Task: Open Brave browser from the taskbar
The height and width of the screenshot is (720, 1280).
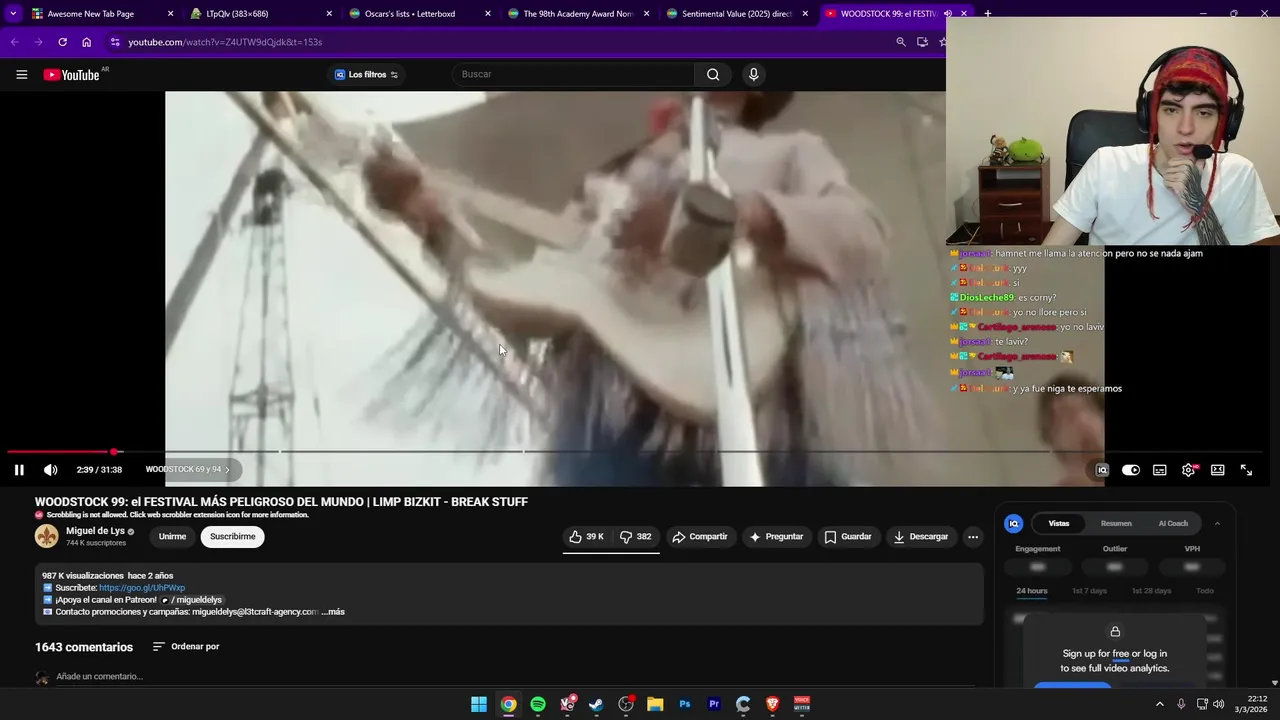Action: (x=772, y=704)
